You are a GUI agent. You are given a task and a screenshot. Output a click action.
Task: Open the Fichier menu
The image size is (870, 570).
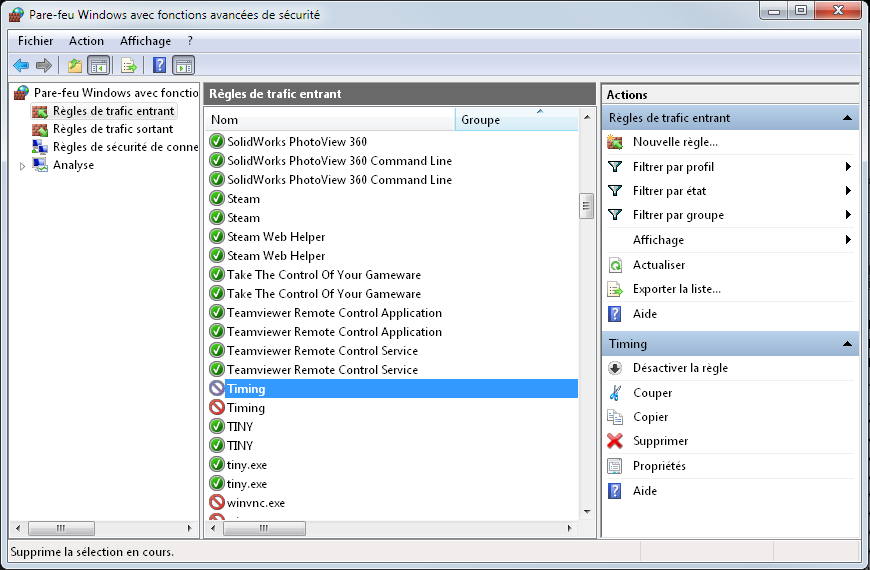(x=36, y=41)
